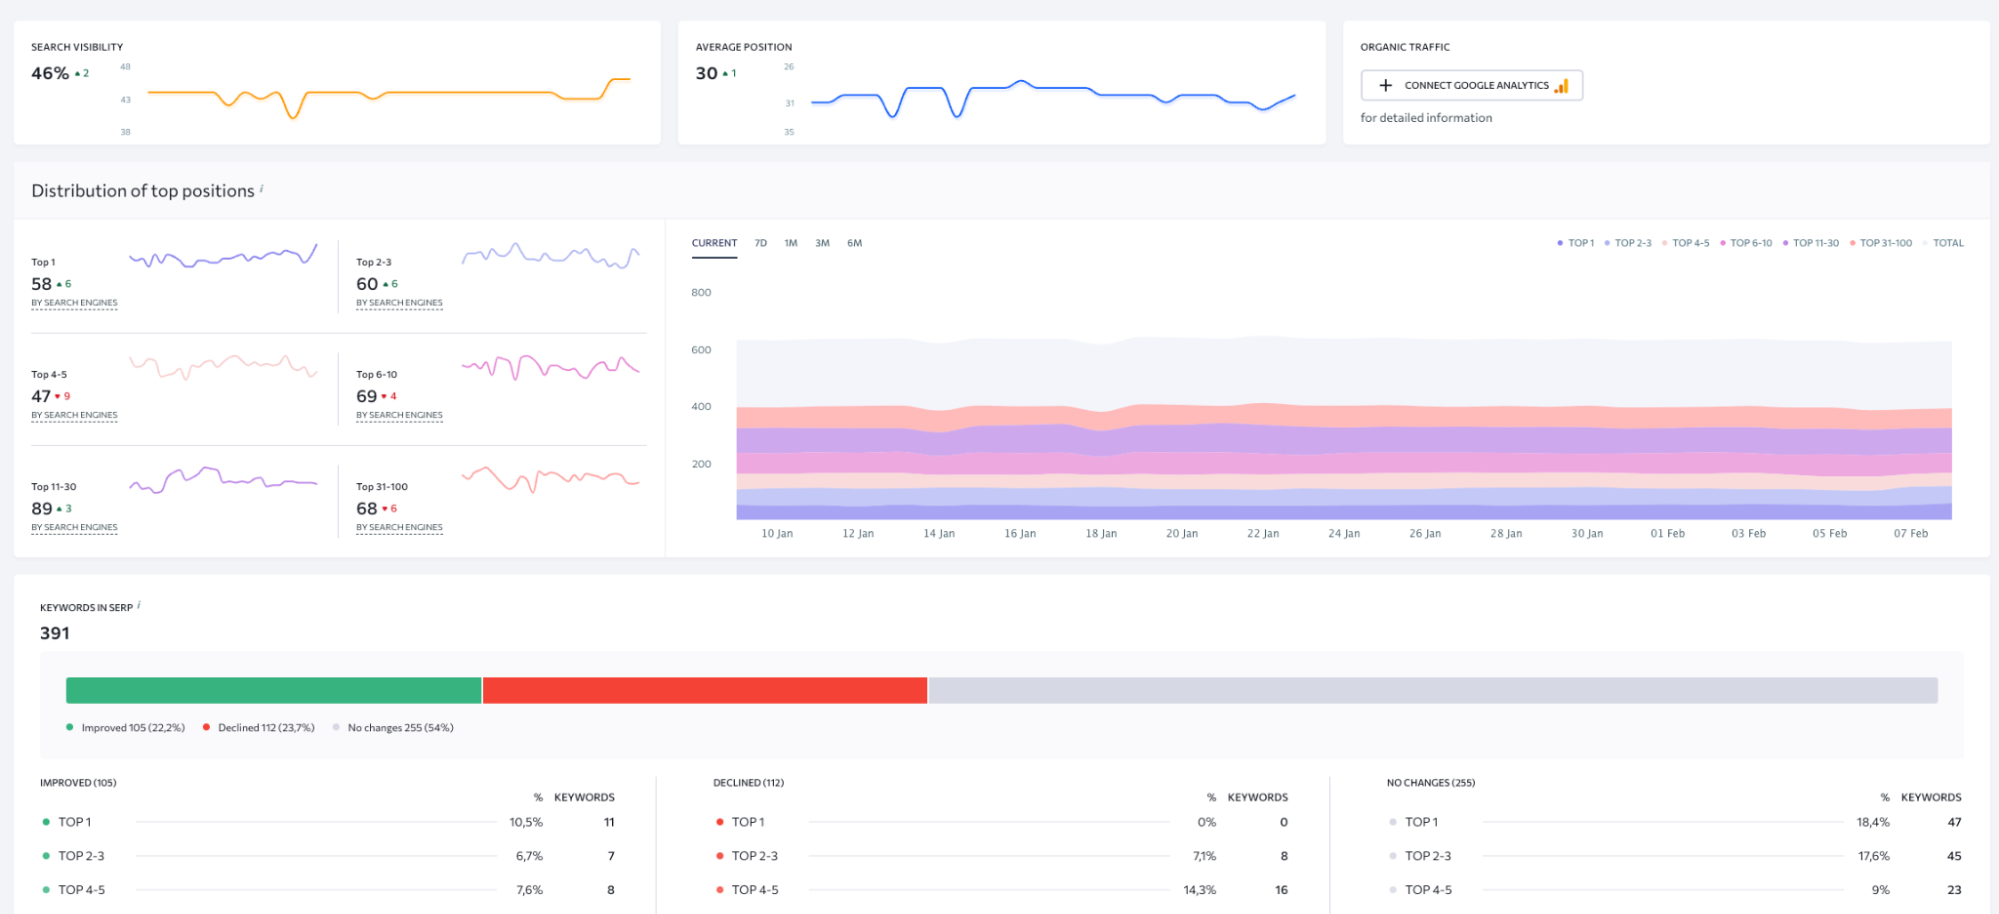Image resolution: width=1999 pixels, height=914 pixels.
Task: Open By Search Engines link under Top 11-30
Action: (74, 527)
